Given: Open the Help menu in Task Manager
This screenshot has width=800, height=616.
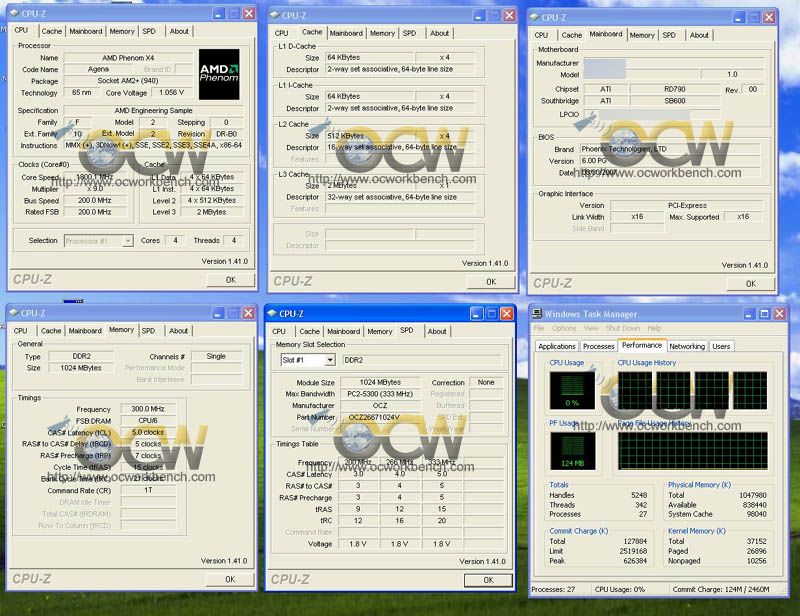Looking at the screenshot, I should 654,328.
